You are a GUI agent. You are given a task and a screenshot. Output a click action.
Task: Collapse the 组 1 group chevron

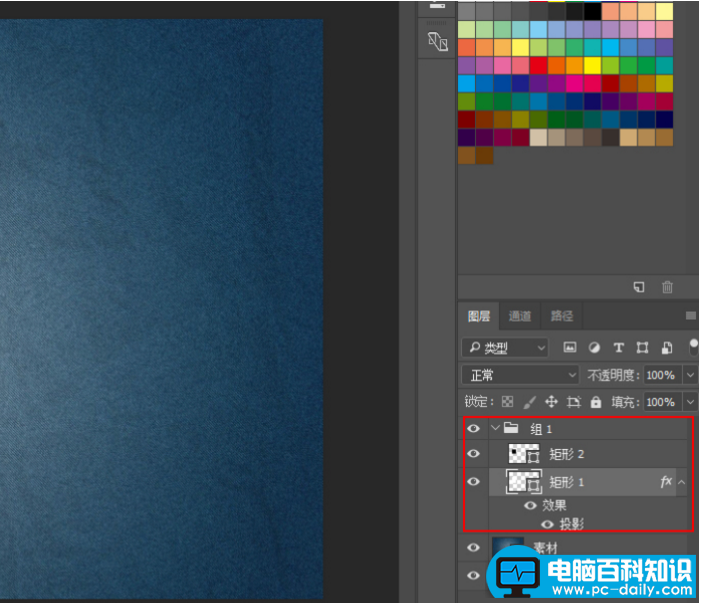495,428
